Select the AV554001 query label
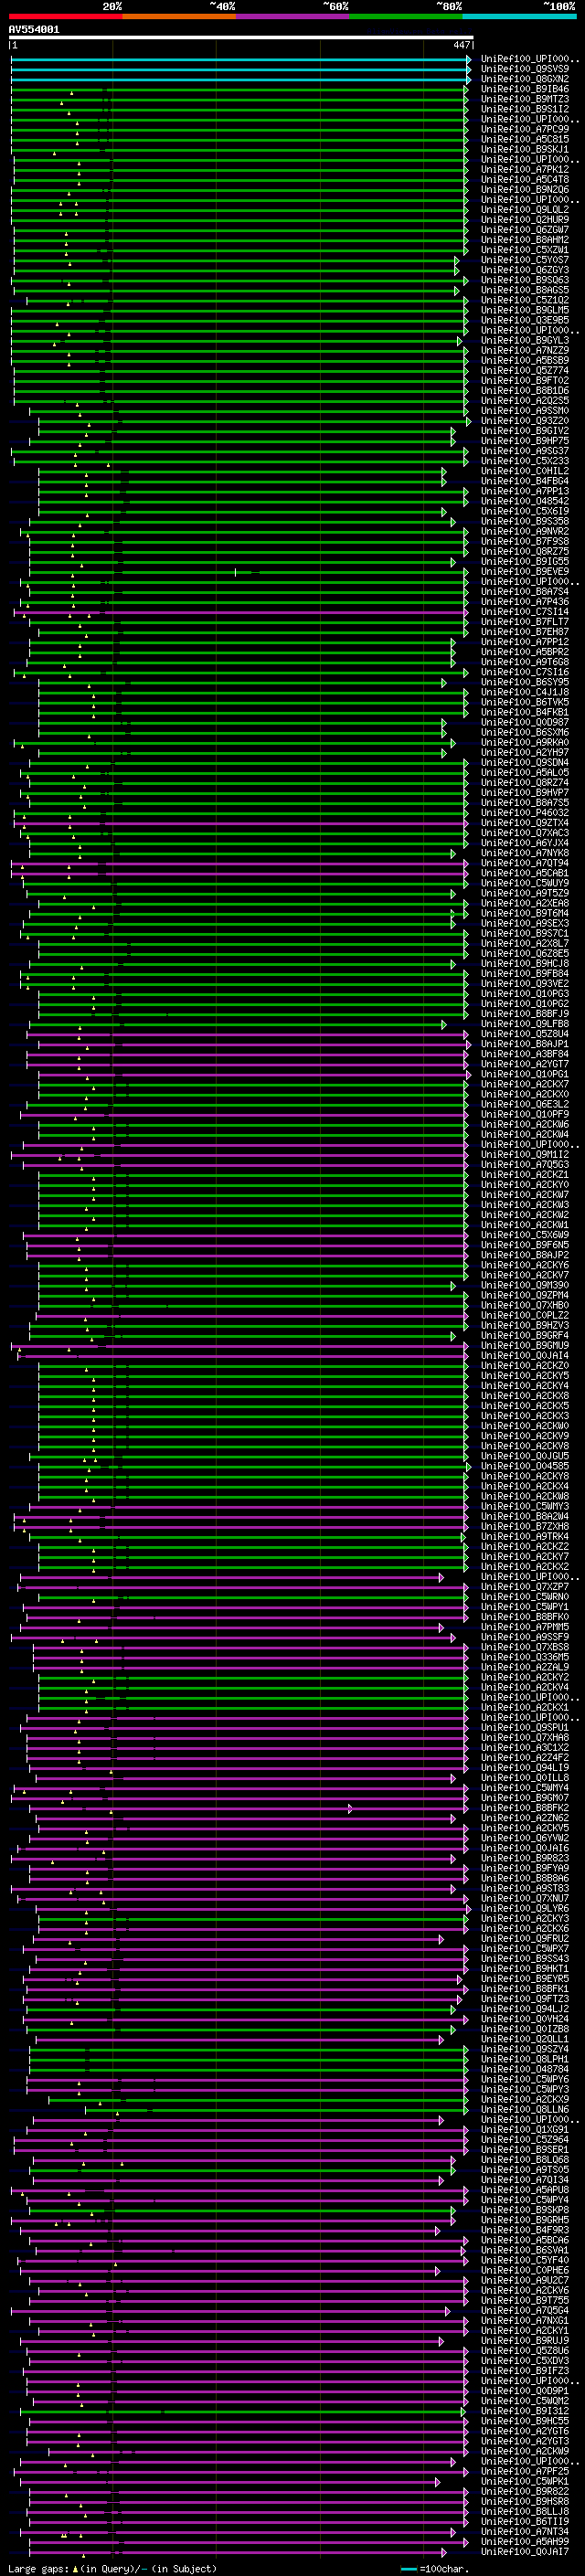 coord(34,30)
